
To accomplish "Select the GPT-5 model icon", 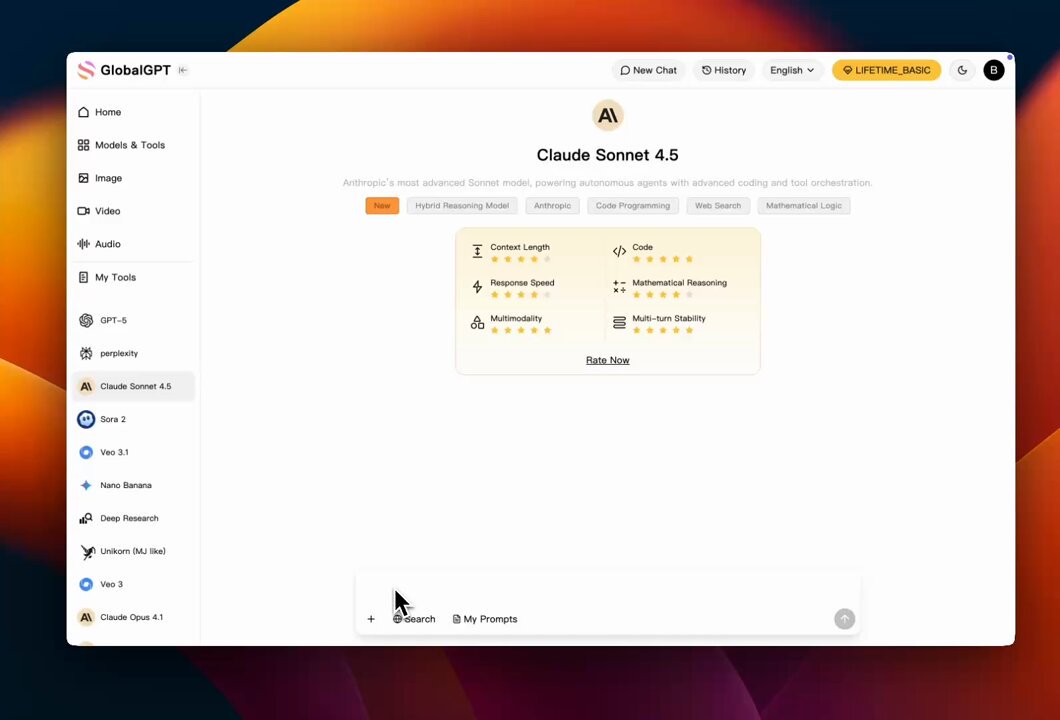I will pyautogui.click(x=86, y=320).
